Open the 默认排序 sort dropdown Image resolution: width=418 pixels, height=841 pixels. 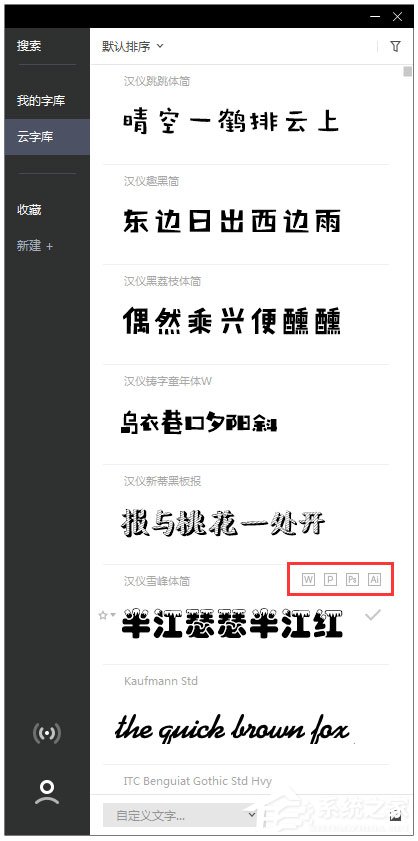pyautogui.click(x=132, y=46)
